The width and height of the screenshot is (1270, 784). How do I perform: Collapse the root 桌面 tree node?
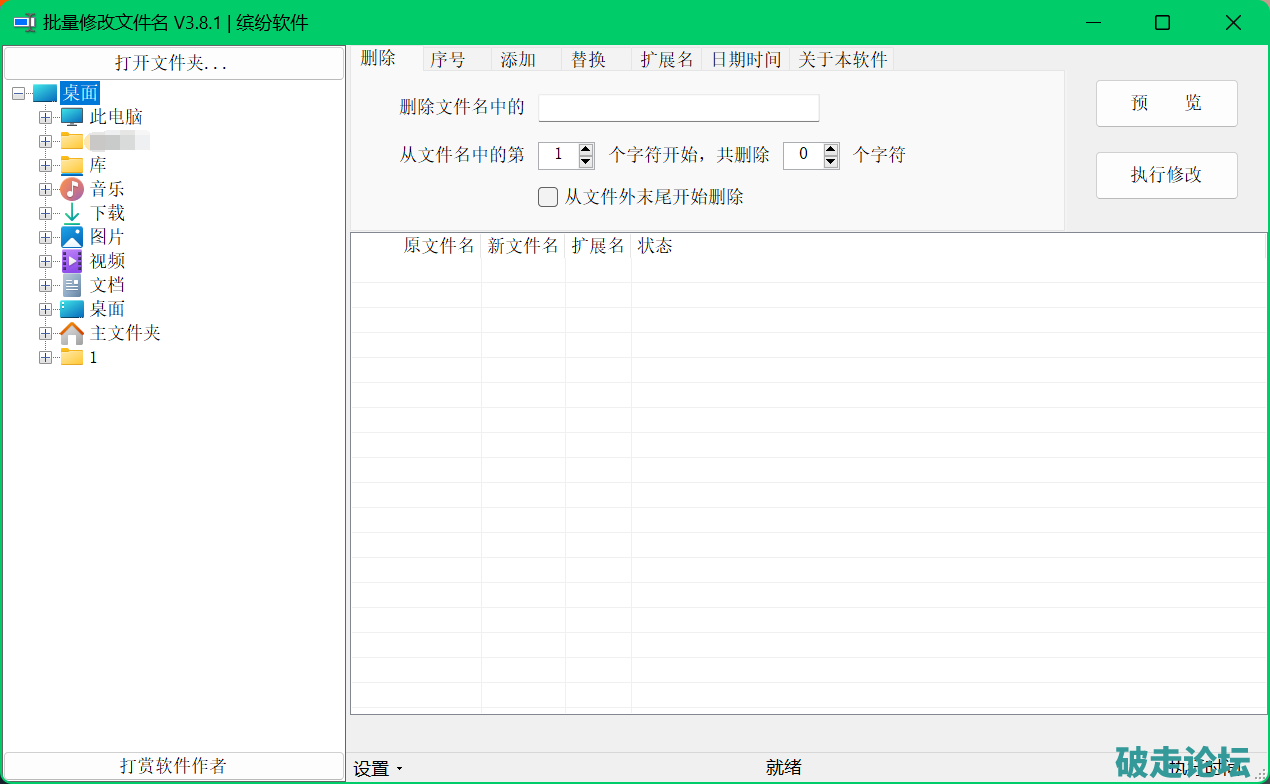pyautogui.click(x=19, y=93)
